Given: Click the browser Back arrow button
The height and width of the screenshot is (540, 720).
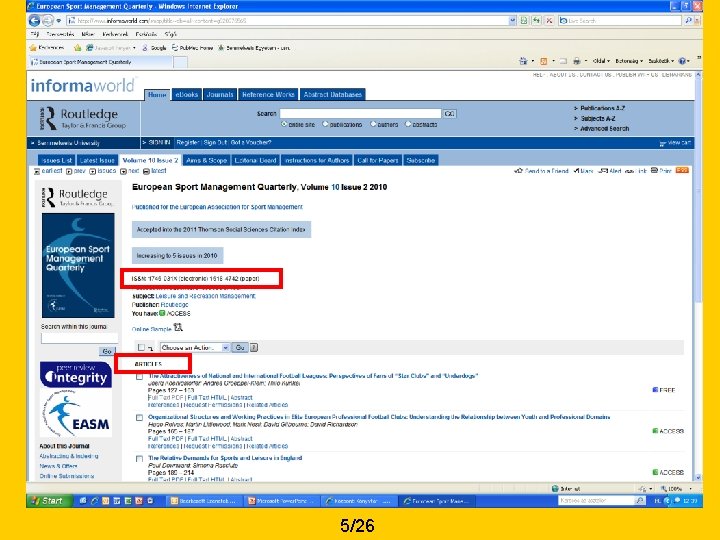Looking at the screenshot, I should 34,21.
